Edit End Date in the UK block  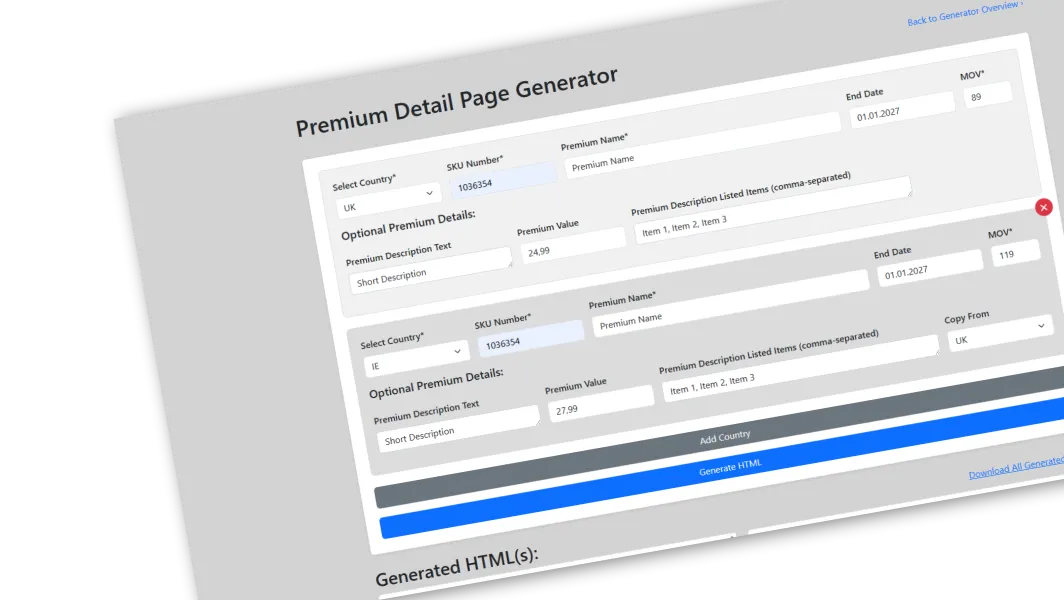pos(902,109)
